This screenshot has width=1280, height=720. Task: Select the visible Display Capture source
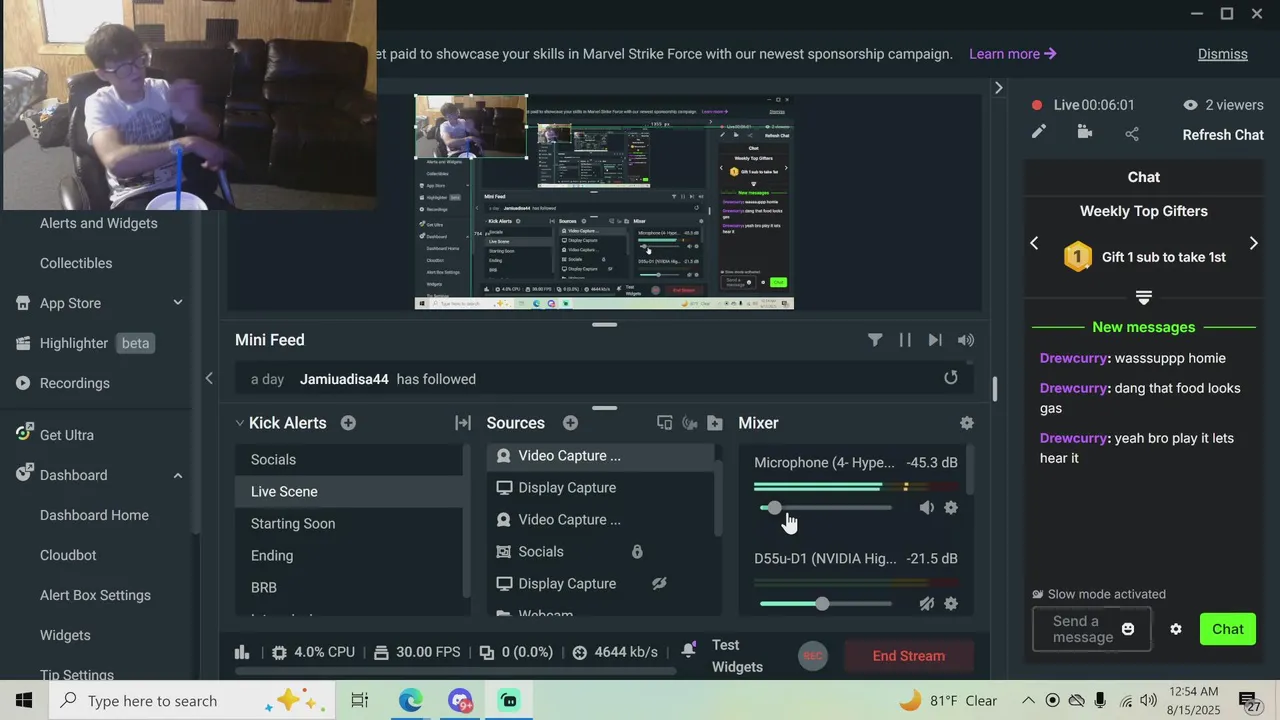pos(600,487)
